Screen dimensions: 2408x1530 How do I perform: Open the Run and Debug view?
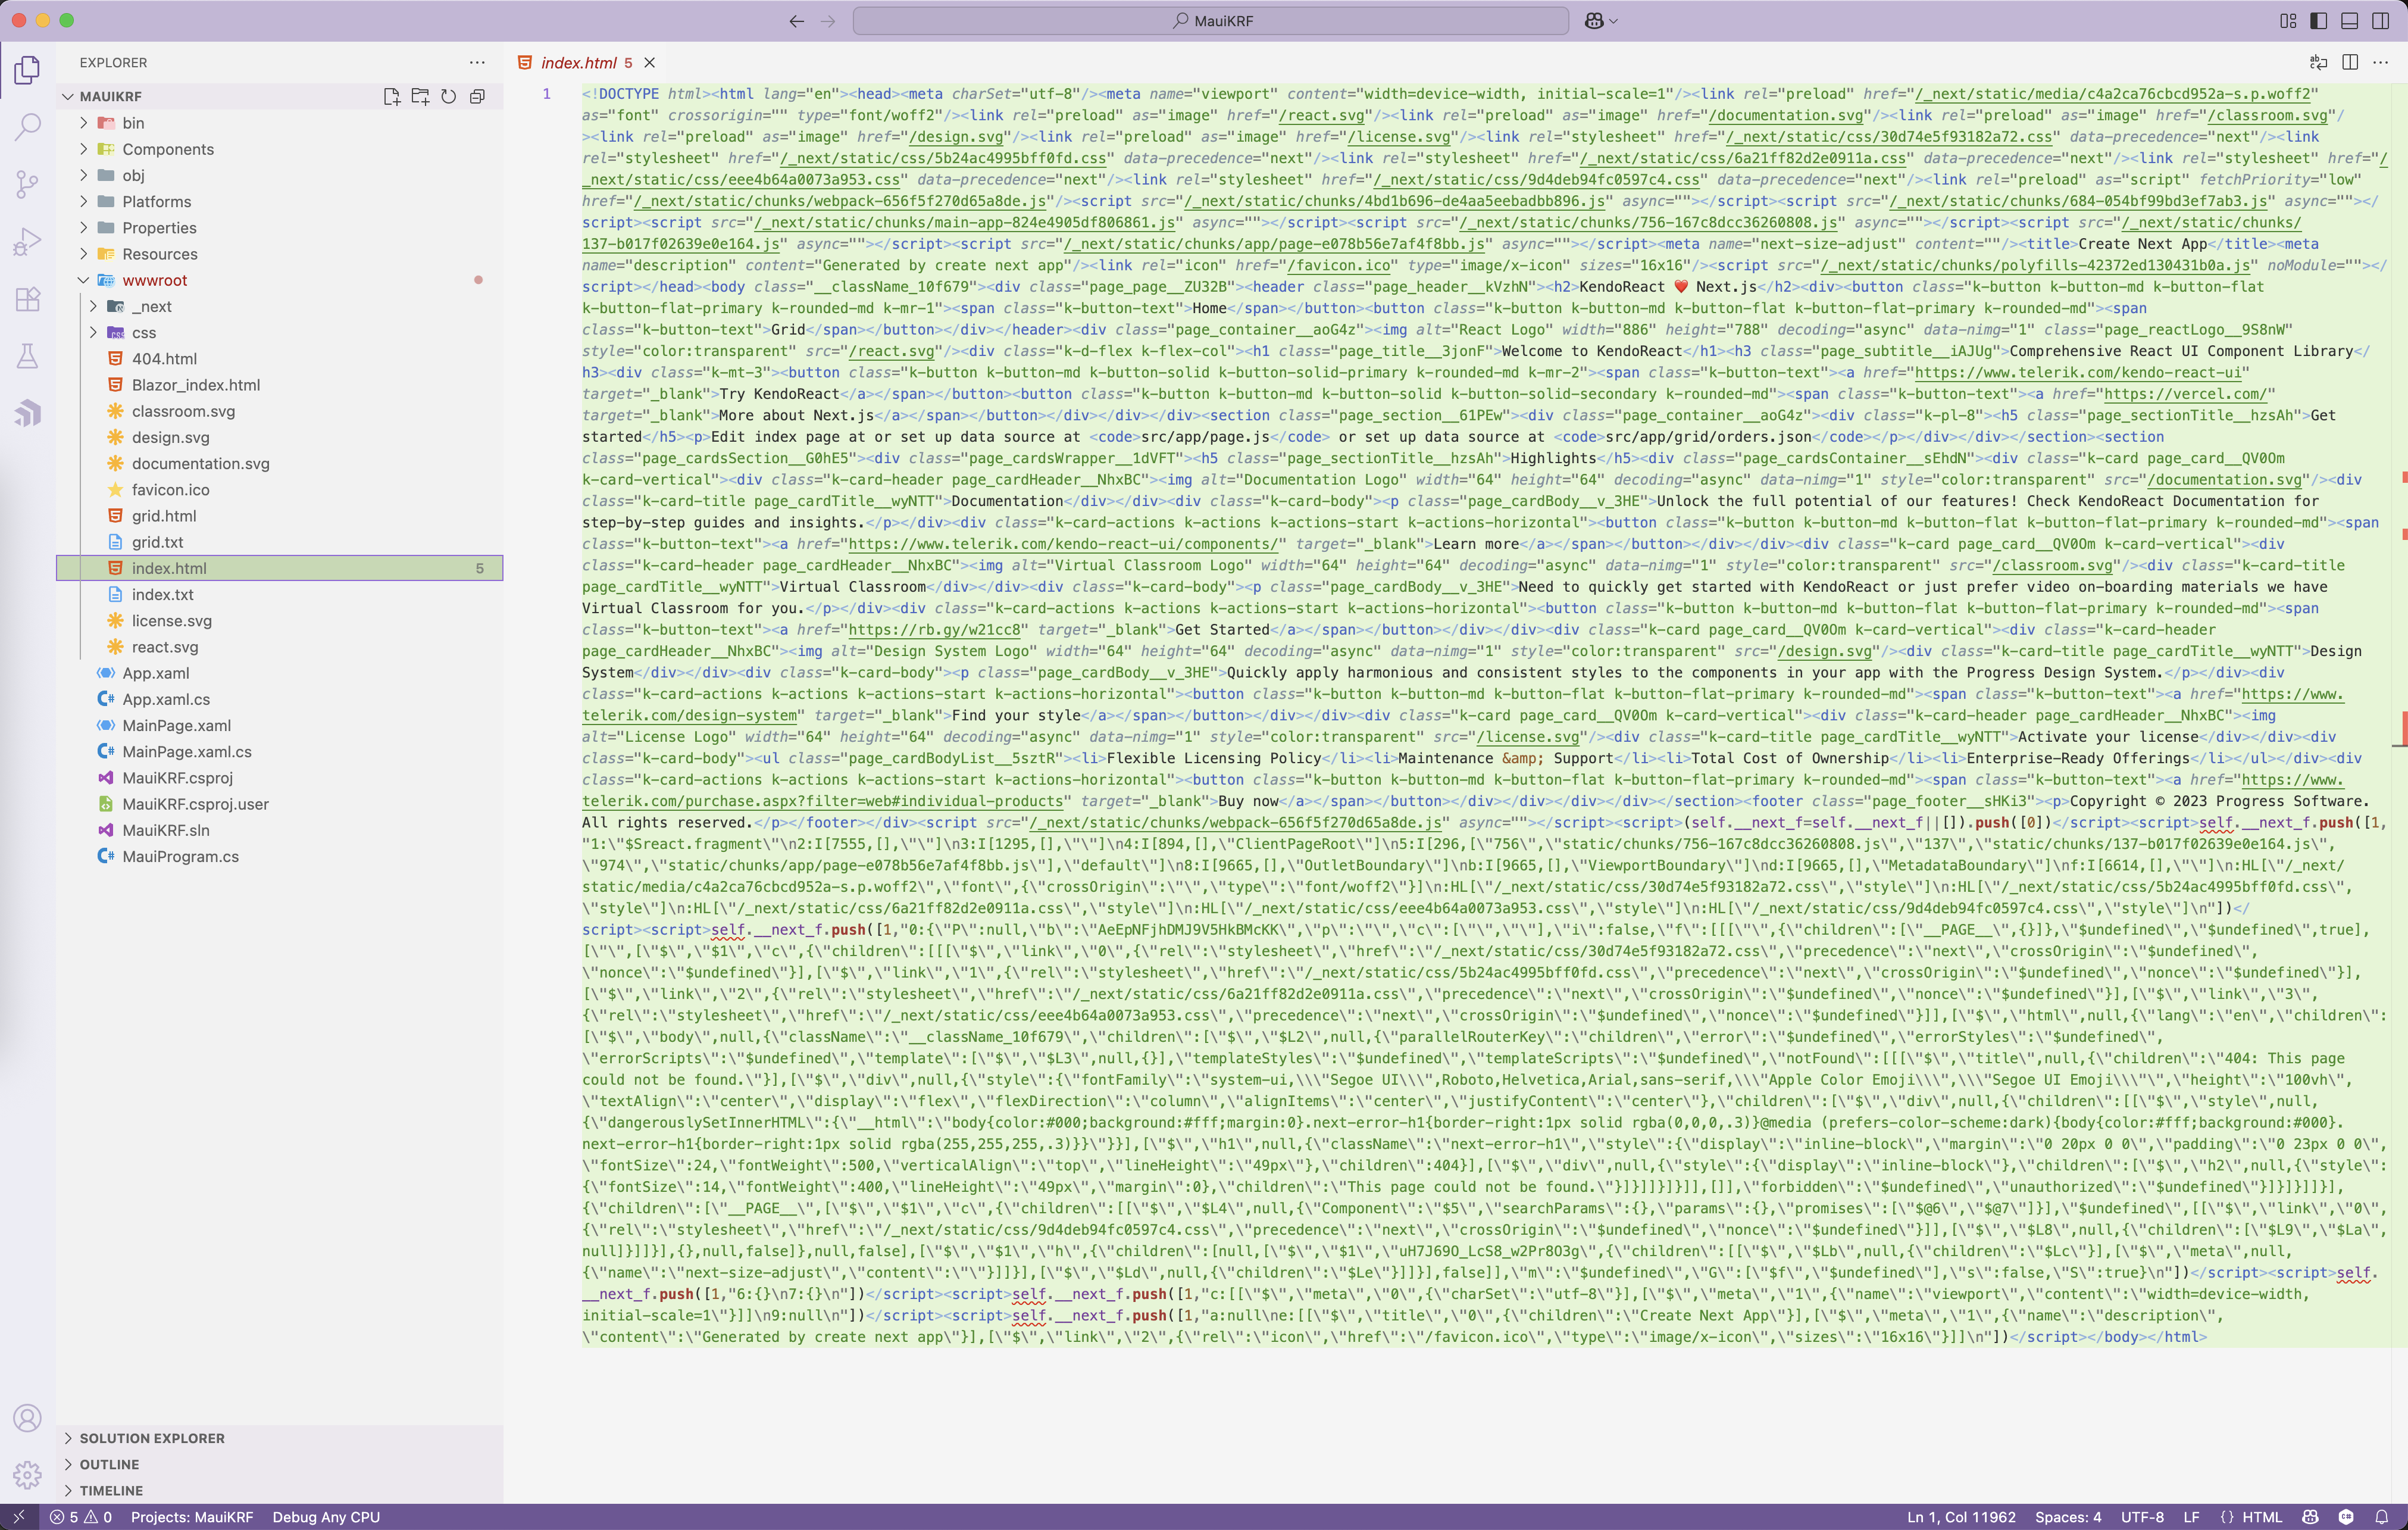point(28,241)
